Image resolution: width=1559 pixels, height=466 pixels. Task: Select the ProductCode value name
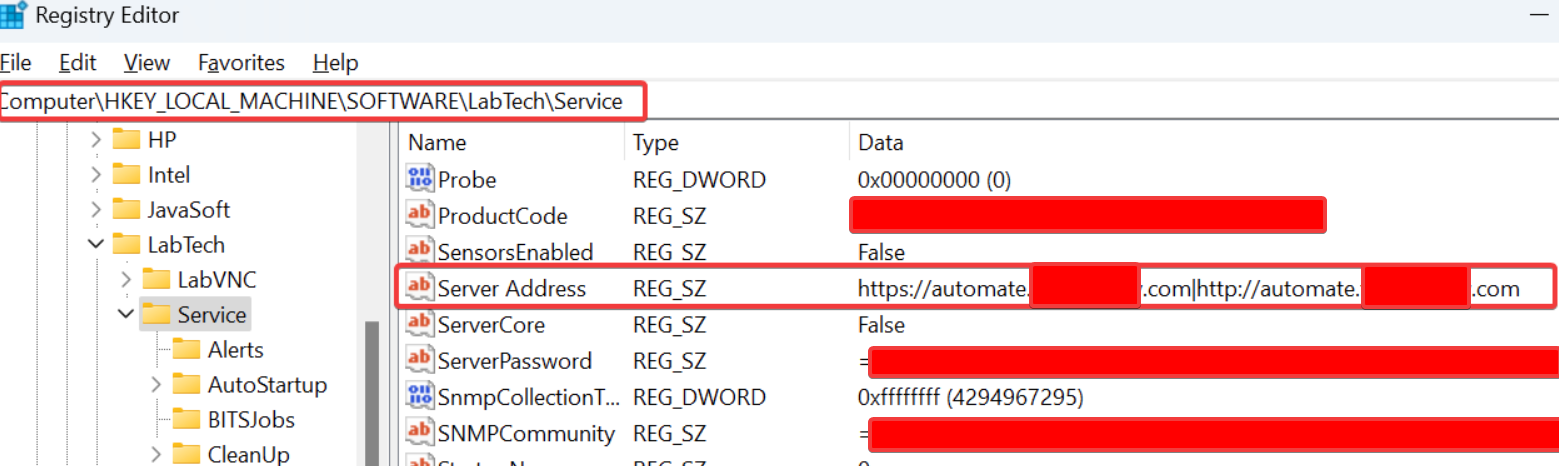(x=503, y=216)
